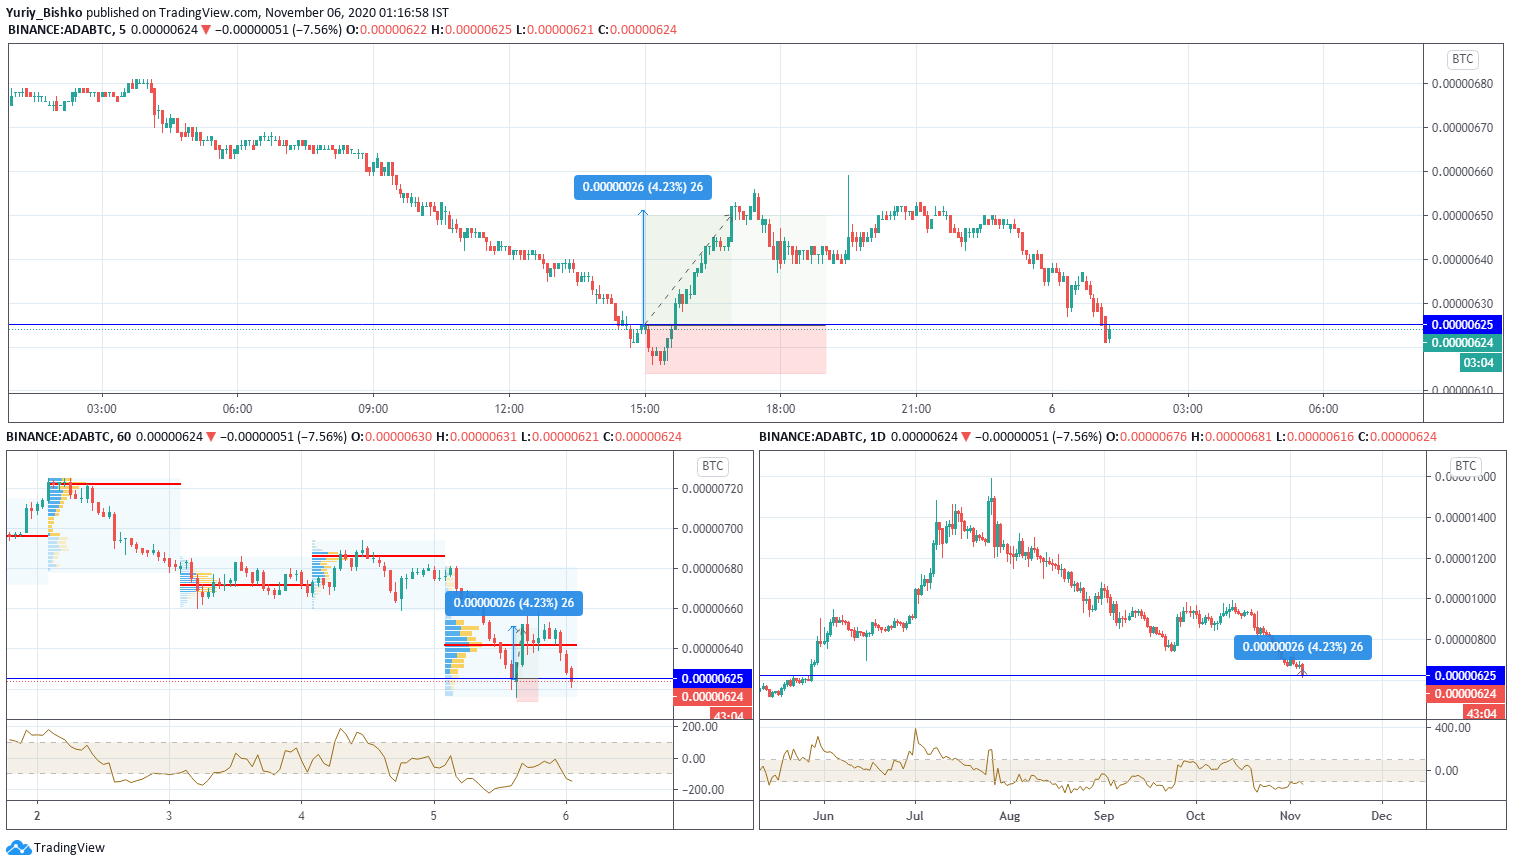
Task: Click the red 0.00000624 price tag on 60-minute chart
Action: (712, 697)
